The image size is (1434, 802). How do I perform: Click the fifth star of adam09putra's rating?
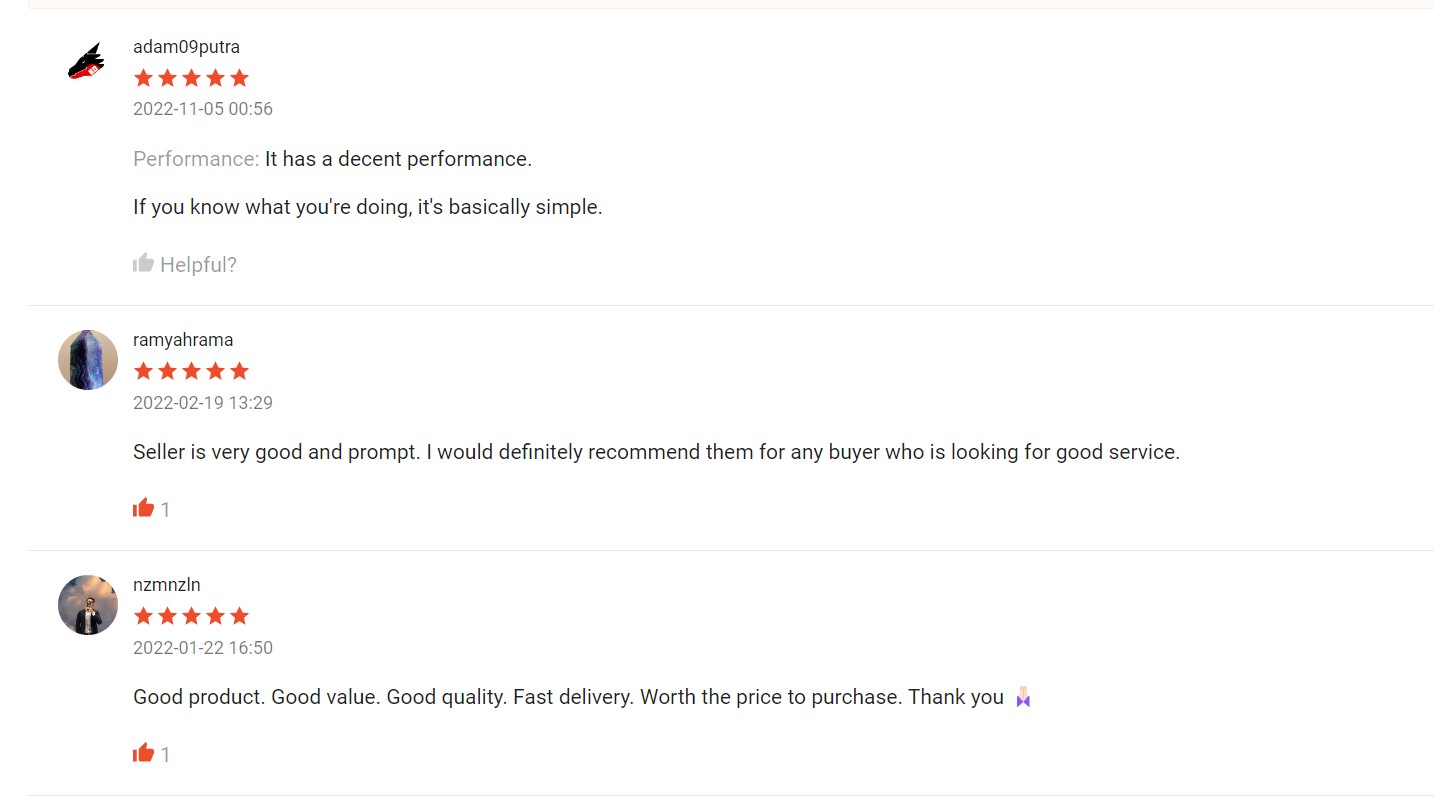coord(239,78)
